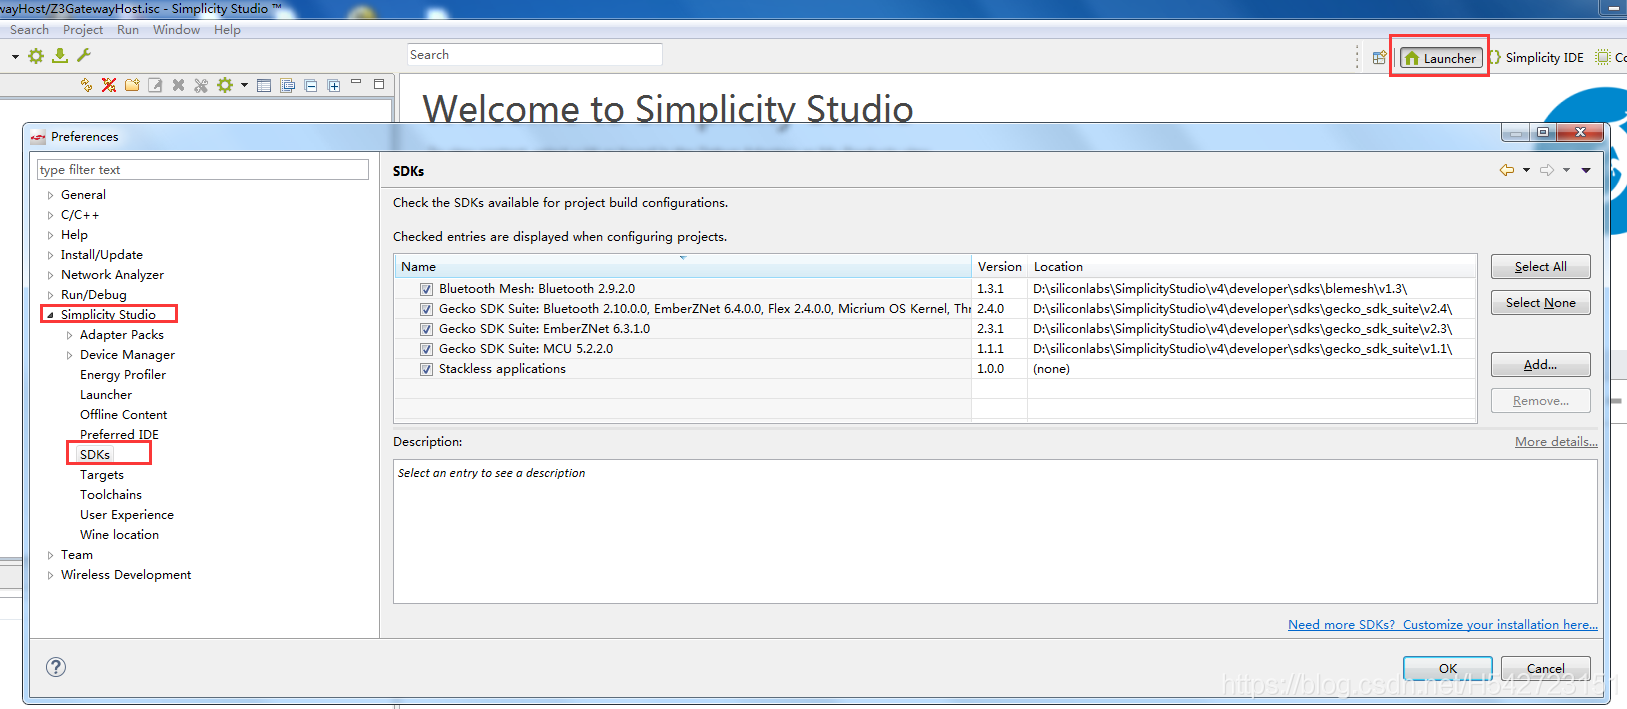Open Need more SDKs customize installation link
This screenshot has height=709, width=1627.
(x=1442, y=625)
